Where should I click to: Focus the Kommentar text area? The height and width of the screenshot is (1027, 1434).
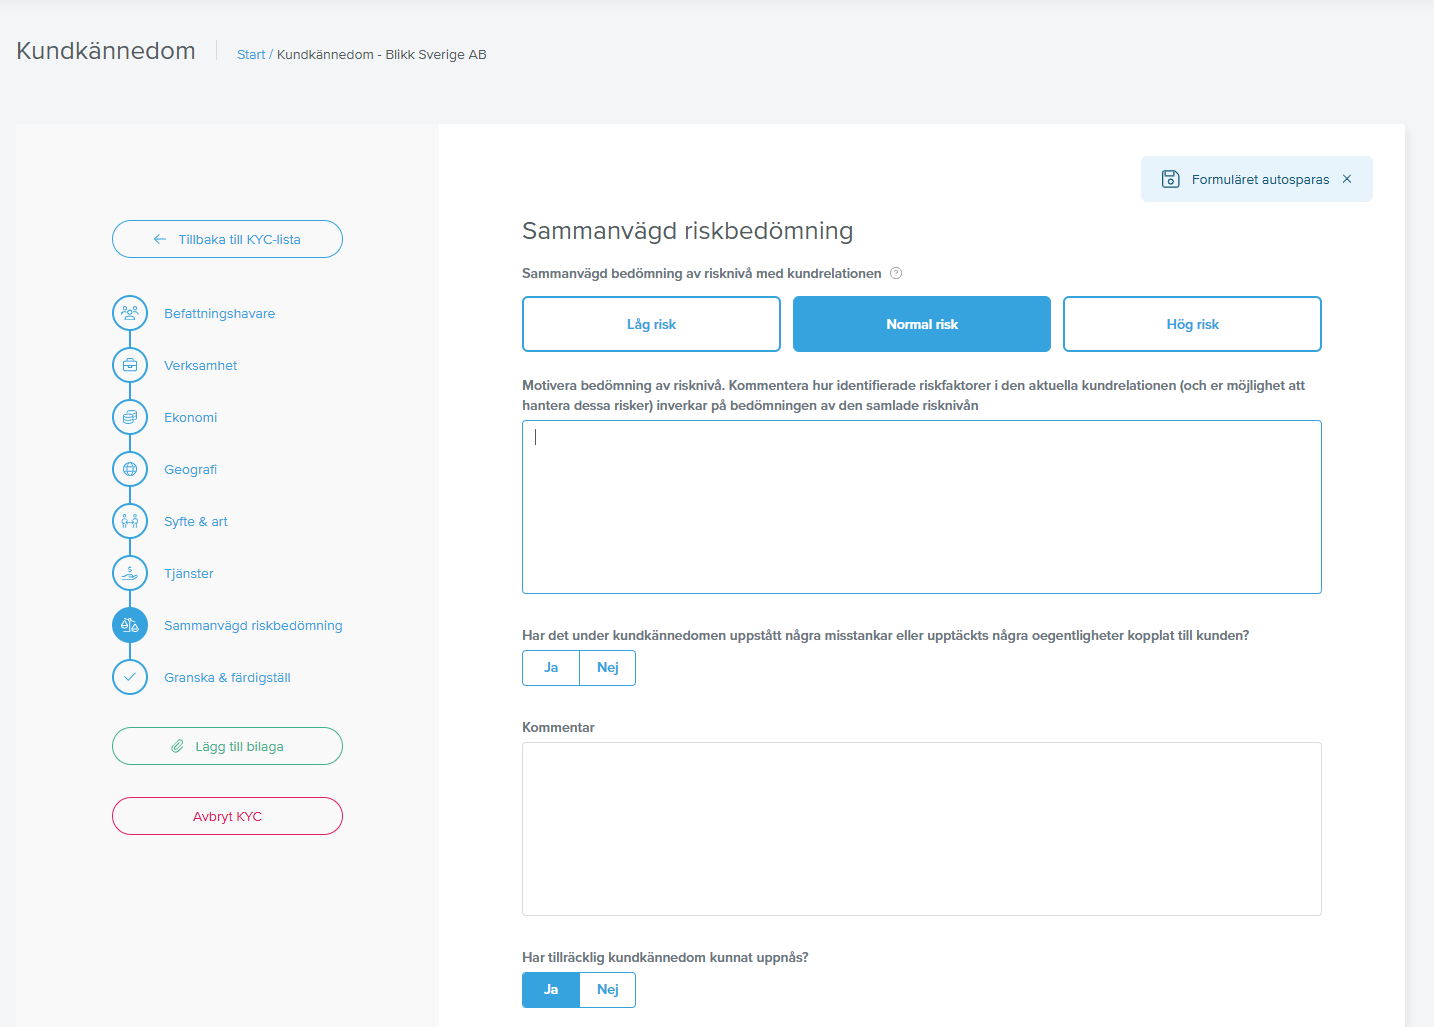tap(922, 829)
